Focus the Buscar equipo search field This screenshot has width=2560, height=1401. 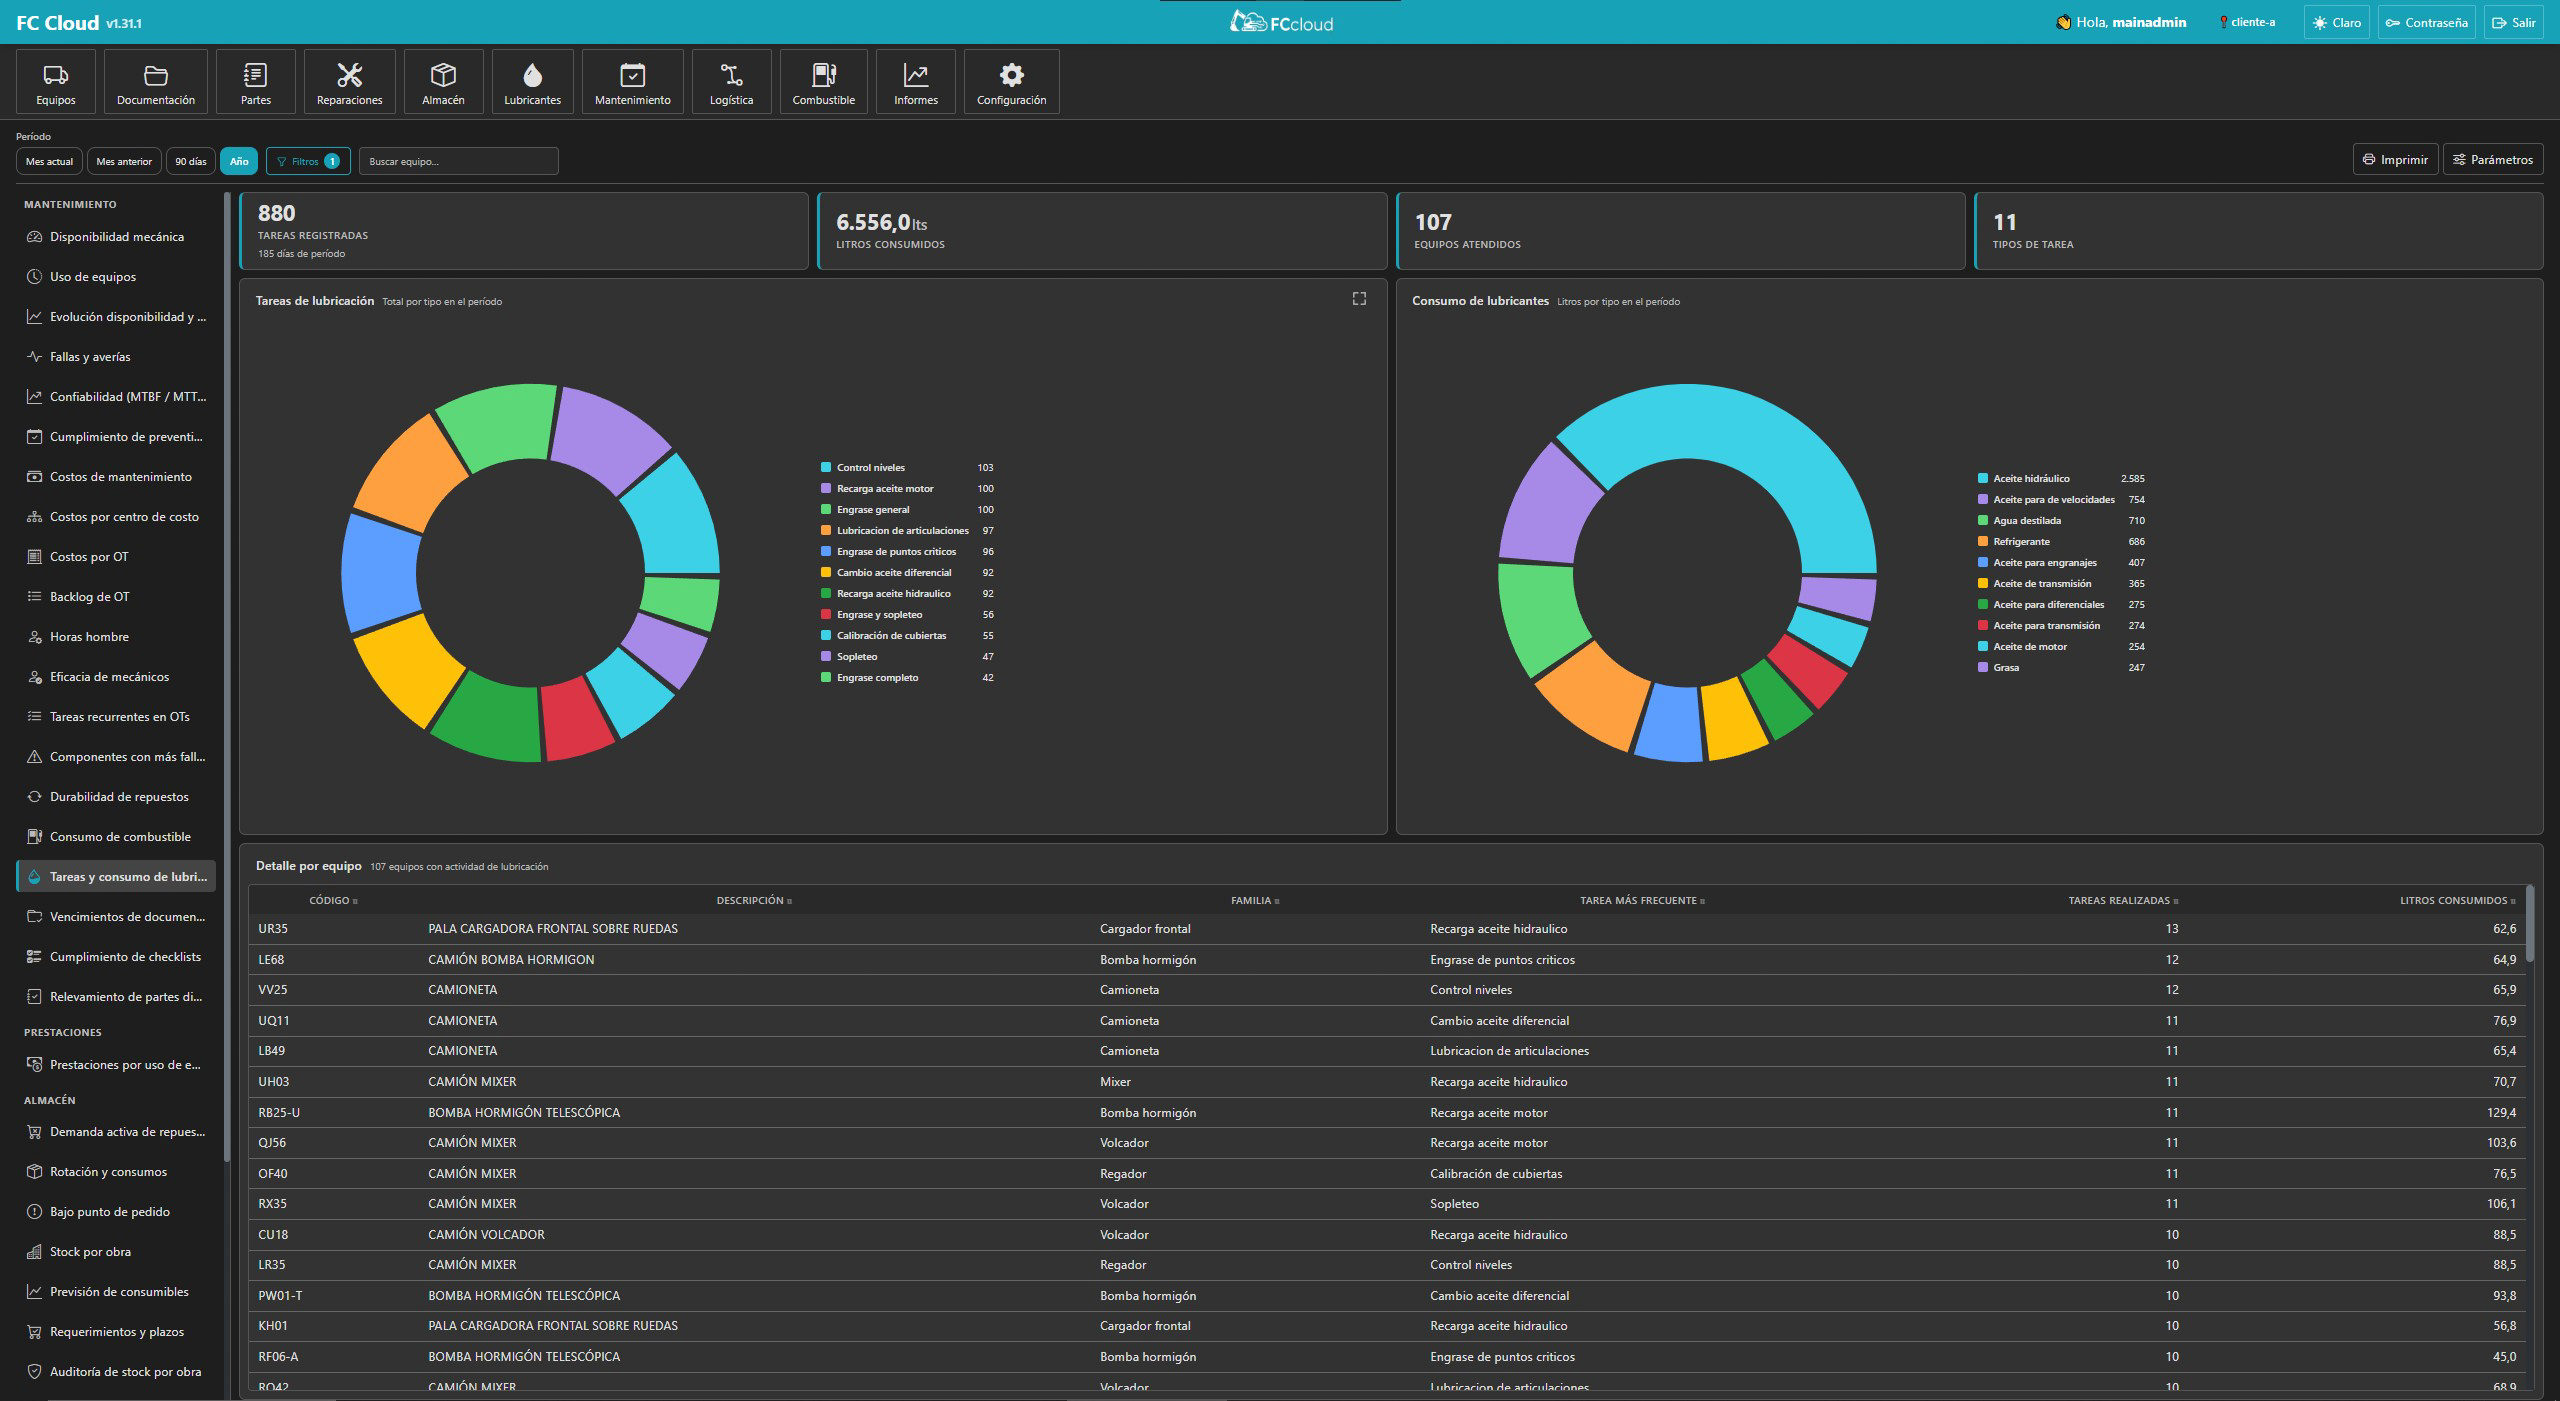click(458, 161)
